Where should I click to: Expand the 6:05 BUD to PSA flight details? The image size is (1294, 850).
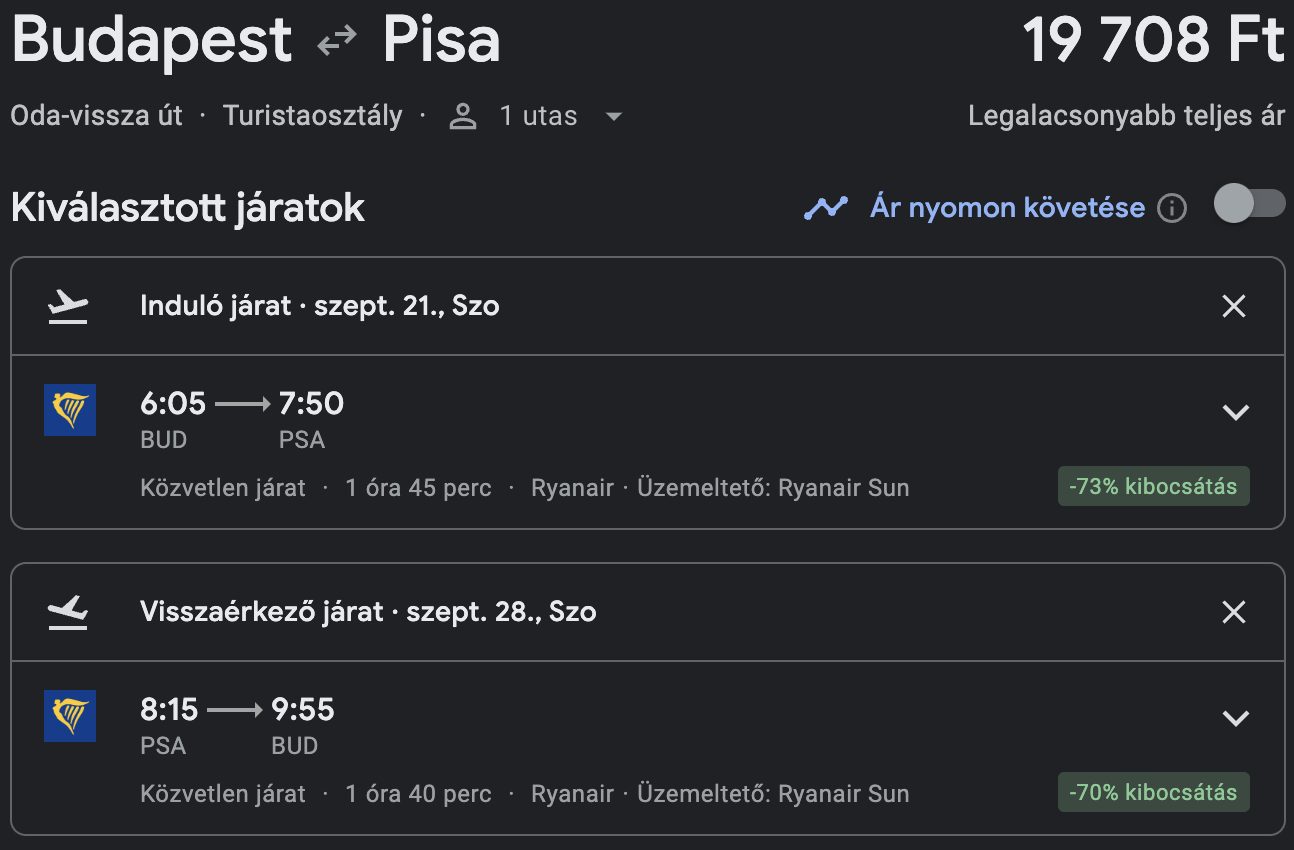[1236, 412]
